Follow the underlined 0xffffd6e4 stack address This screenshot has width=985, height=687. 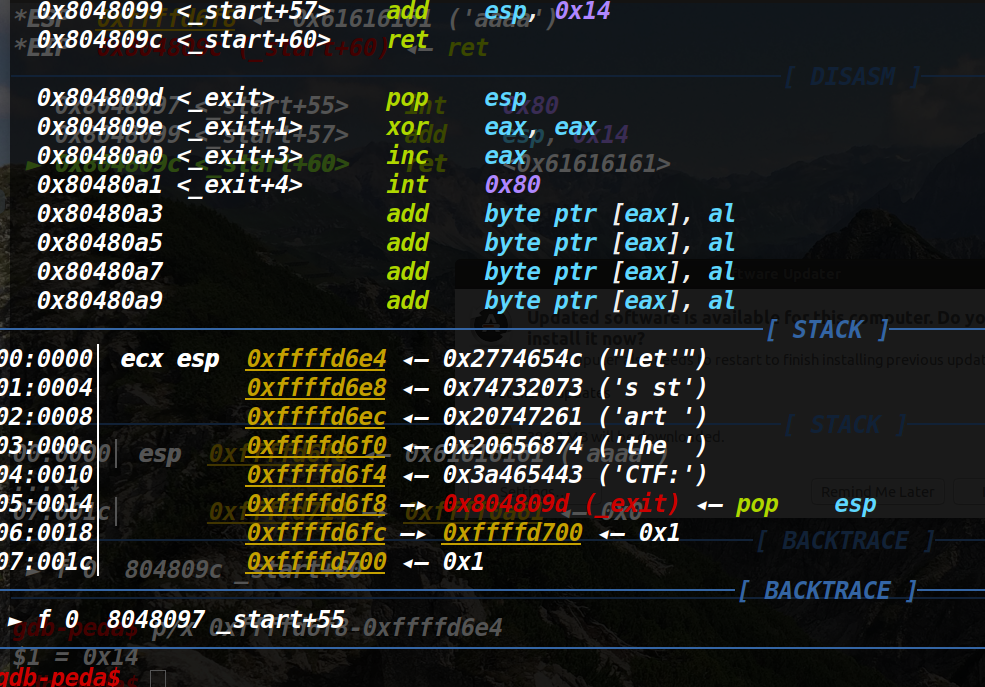coord(316,358)
